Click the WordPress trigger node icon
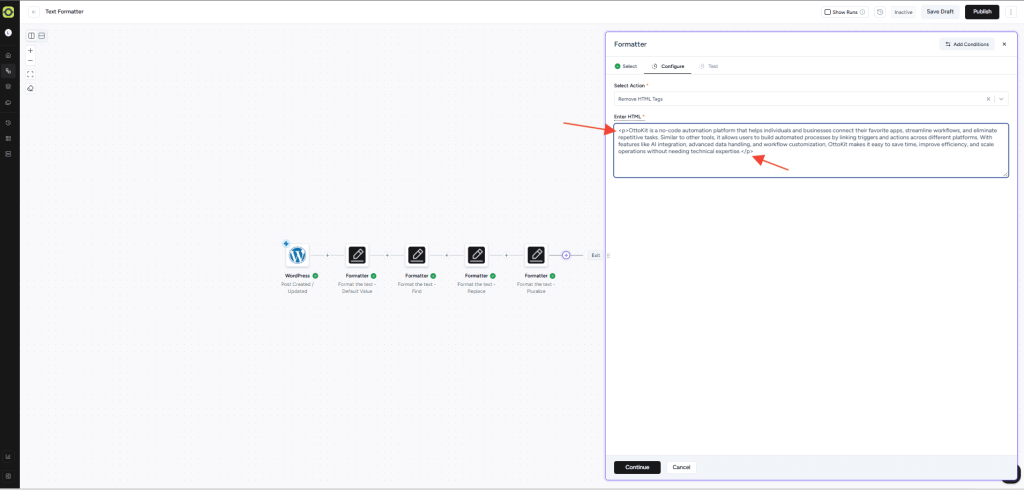Viewport: 1024px width, 490px height. pos(297,255)
